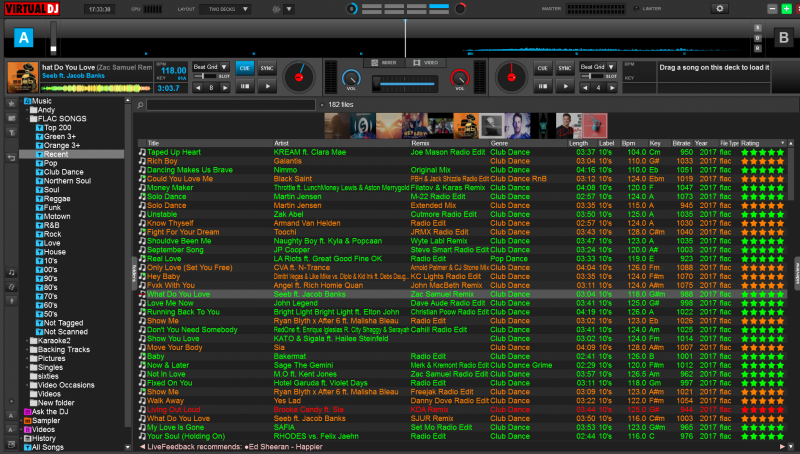Click LiveFeedback next arrow at bottom right

pos(782,447)
